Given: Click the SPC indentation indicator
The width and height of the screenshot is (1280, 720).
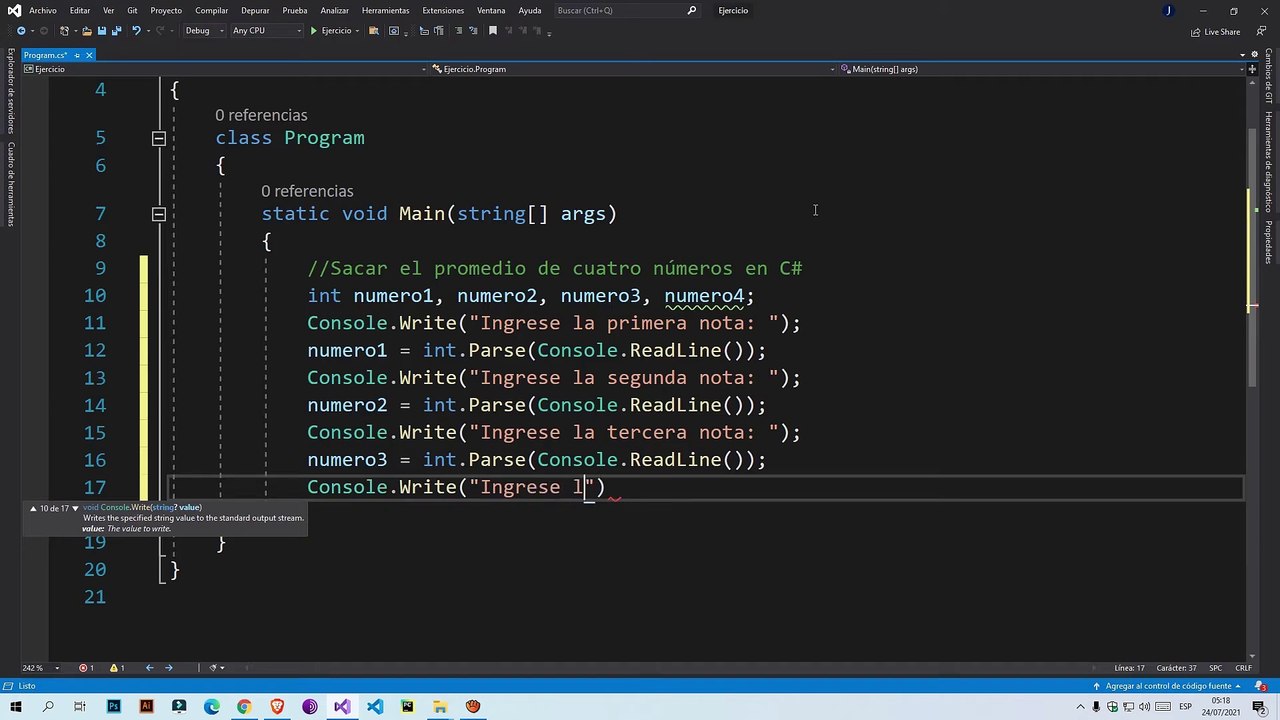Looking at the screenshot, I should [x=1215, y=668].
